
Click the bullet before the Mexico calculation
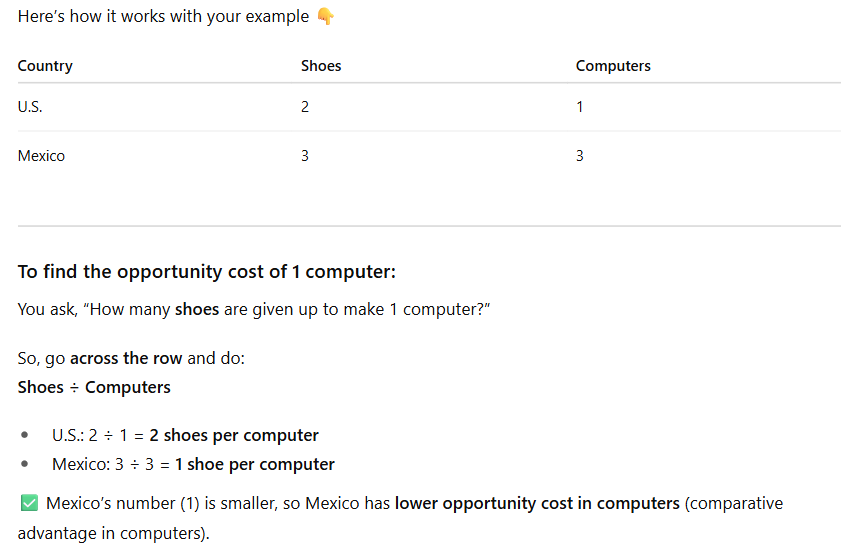click(x=25, y=465)
